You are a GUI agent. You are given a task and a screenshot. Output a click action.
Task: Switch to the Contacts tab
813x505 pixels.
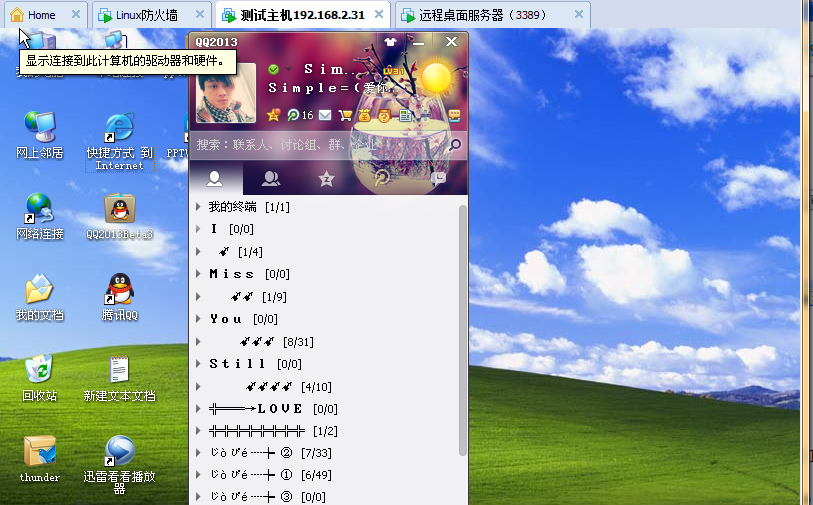[215, 179]
